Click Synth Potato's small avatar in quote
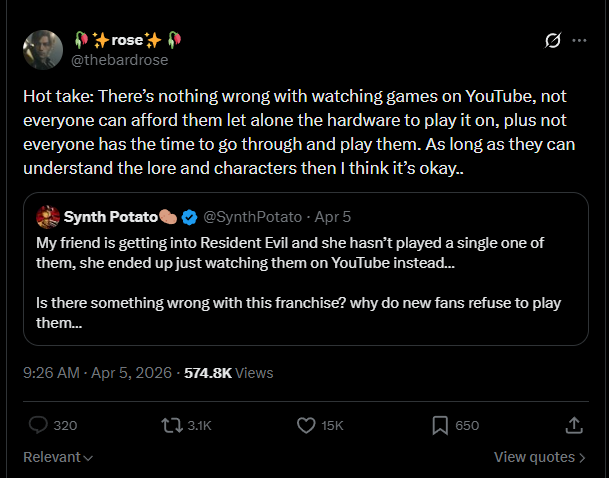Viewport: 609px width, 478px height. tap(46, 217)
